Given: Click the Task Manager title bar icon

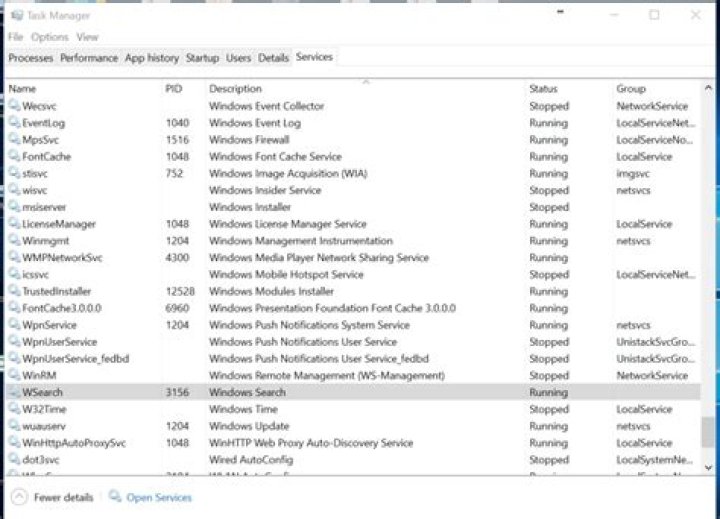Looking at the screenshot, I should pos(17,15).
